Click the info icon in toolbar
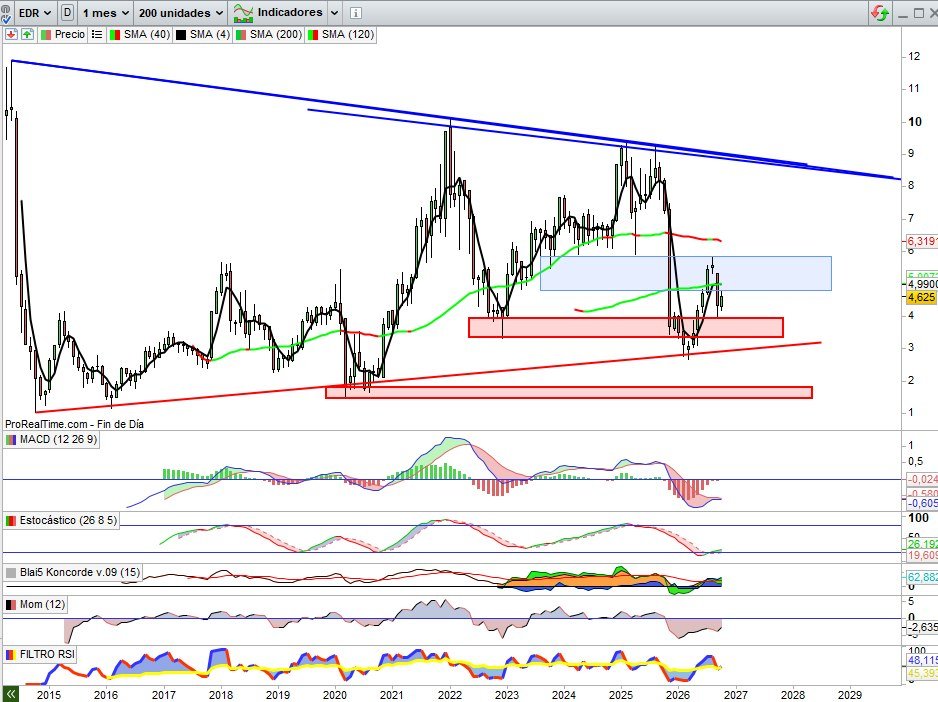Image resolution: width=938 pixels, height=702 pixels. (355, 13)
